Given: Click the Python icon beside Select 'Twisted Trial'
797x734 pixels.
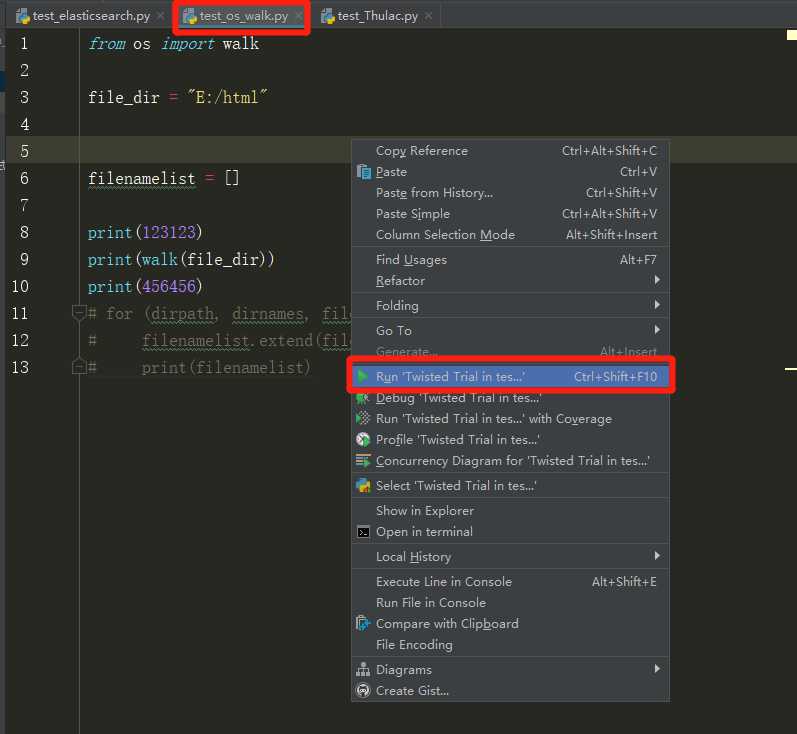Looking at the screenshot, I should (363, 485).
